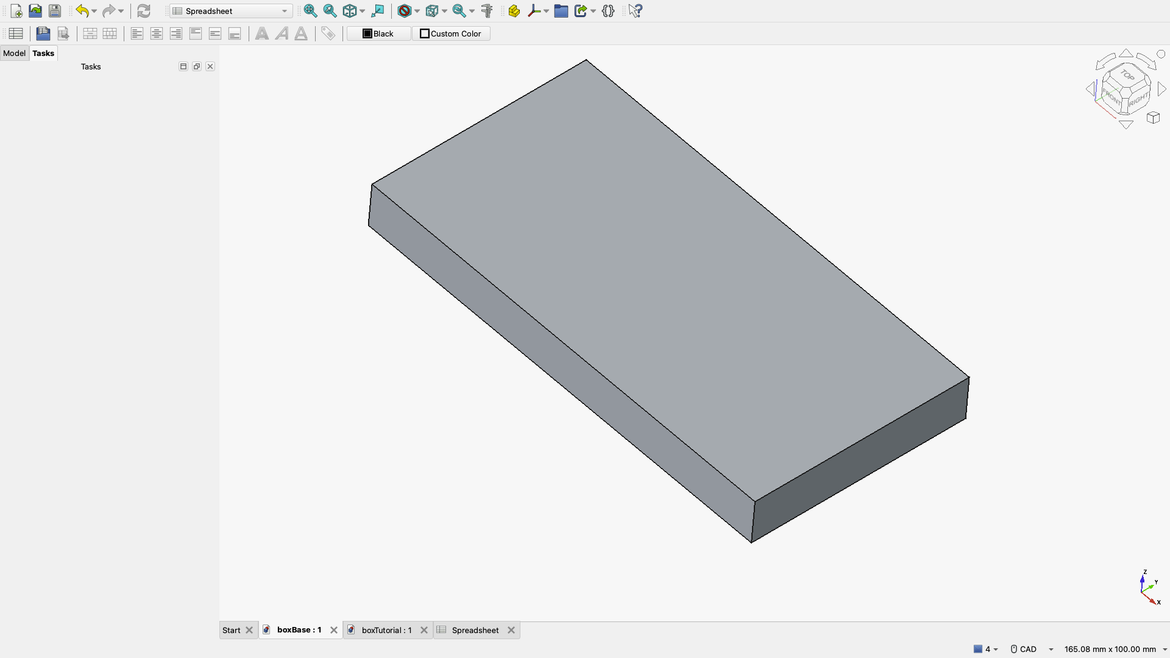The height and width of the screenshot is (658, 1170).
Task: Apply bold style to cell text
Action: (x=261, y=33)
